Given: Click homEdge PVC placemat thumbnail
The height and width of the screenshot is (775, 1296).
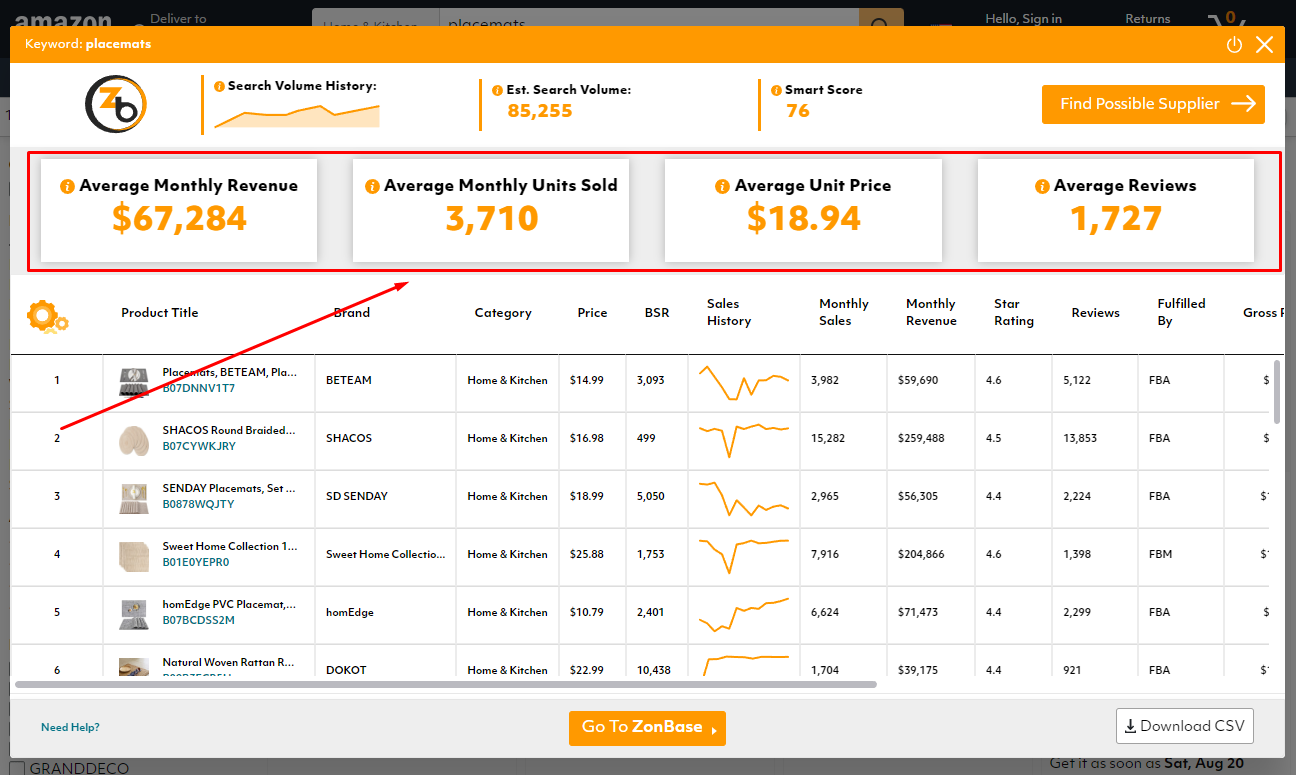Looking at the screenshot, I should (134, 613).
